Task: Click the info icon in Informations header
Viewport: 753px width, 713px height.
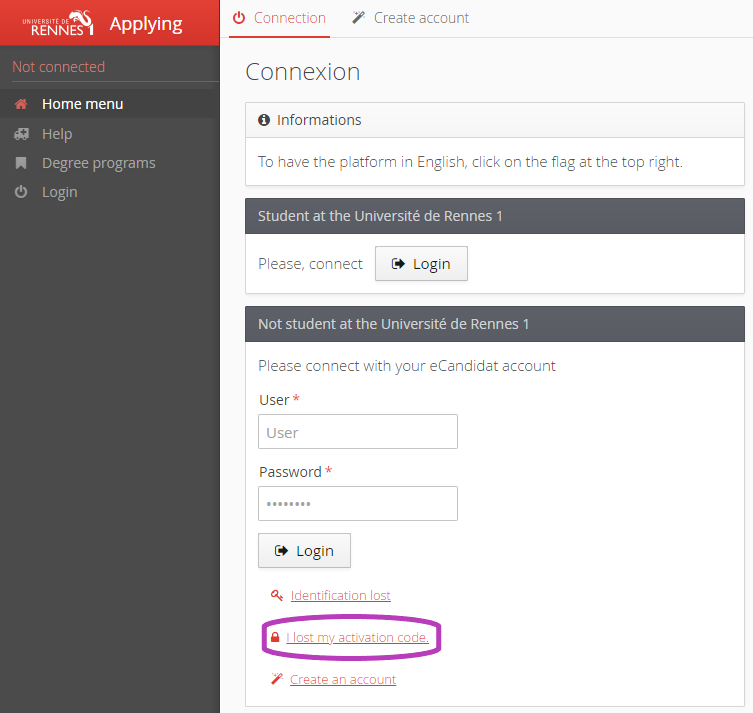Action: coord(264,120)
